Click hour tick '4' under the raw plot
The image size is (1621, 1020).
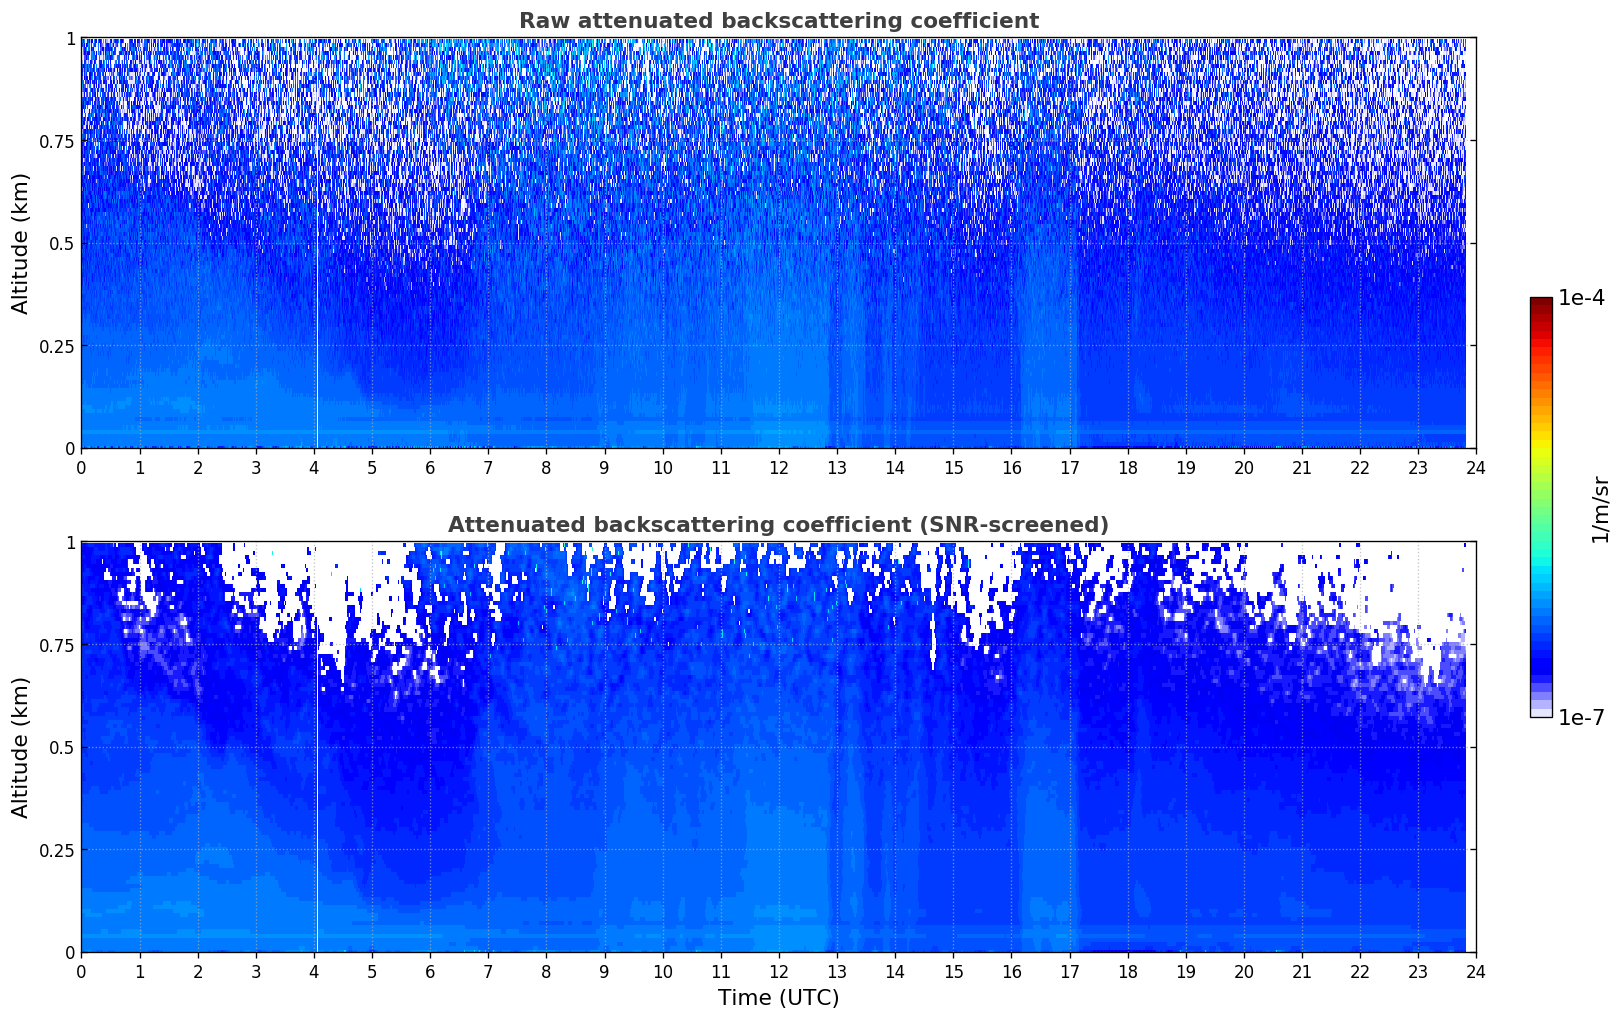314,468
